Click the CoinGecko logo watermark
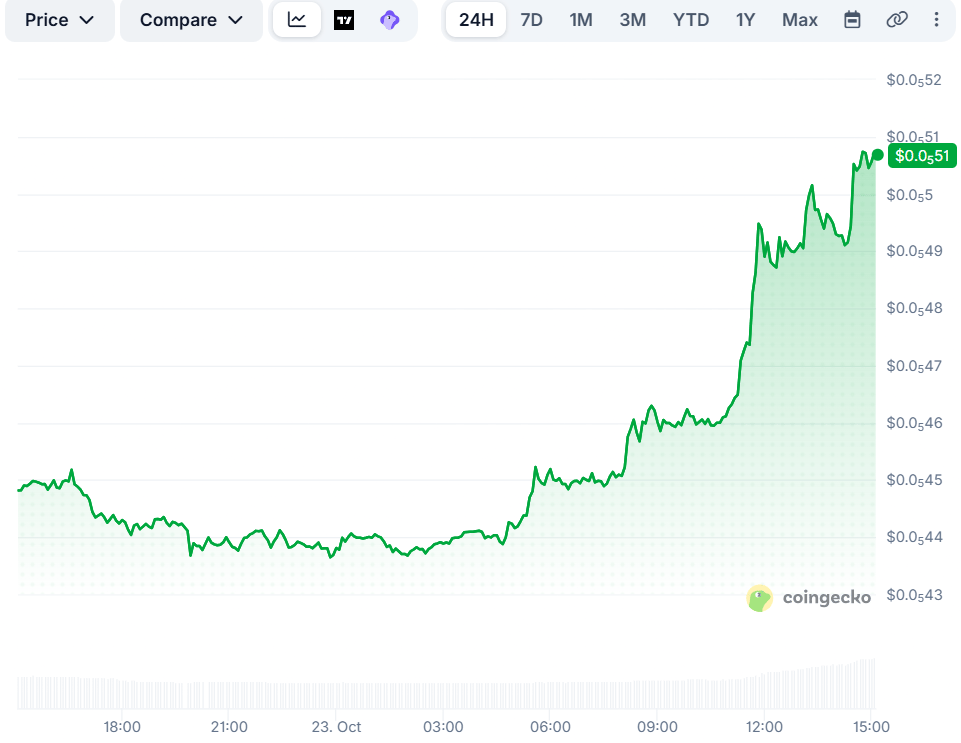Screen dimensions: 961x743 click(808, 598)
